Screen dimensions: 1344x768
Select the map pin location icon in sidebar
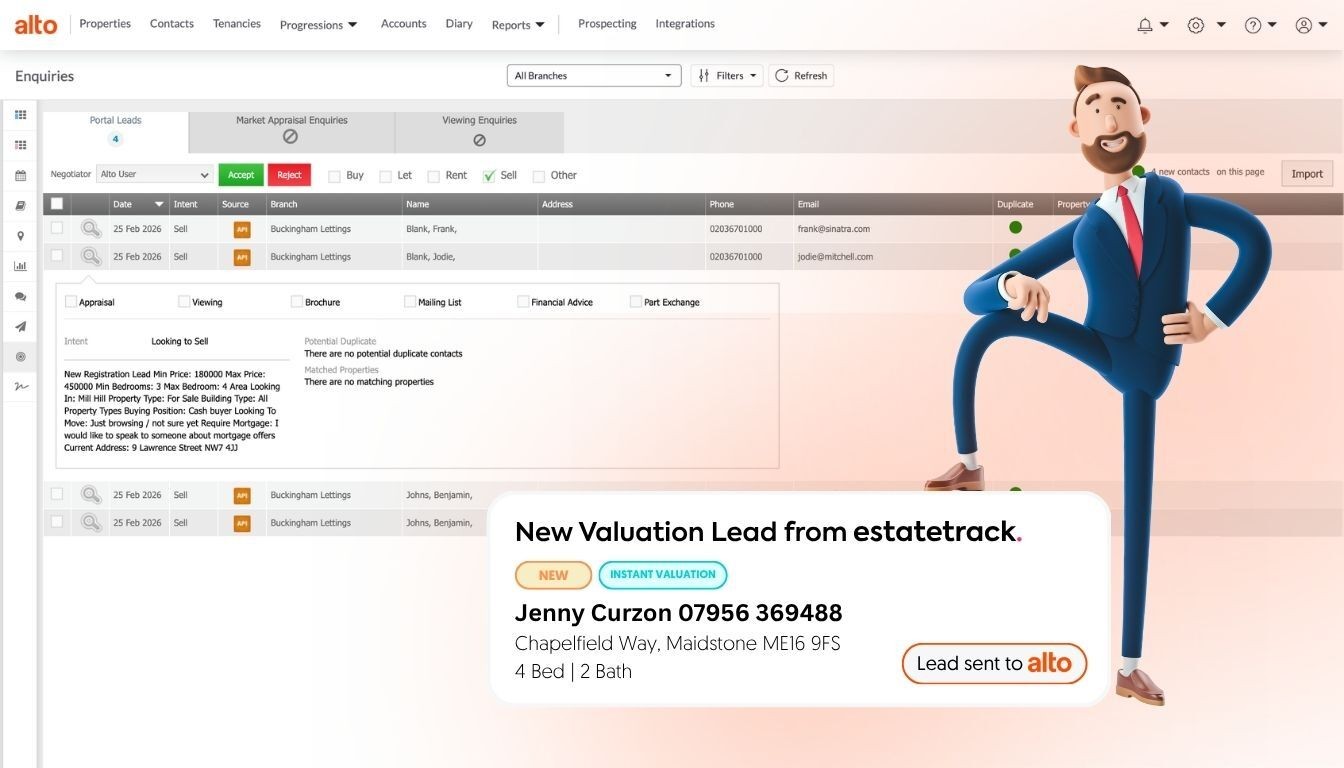point(20,236)
